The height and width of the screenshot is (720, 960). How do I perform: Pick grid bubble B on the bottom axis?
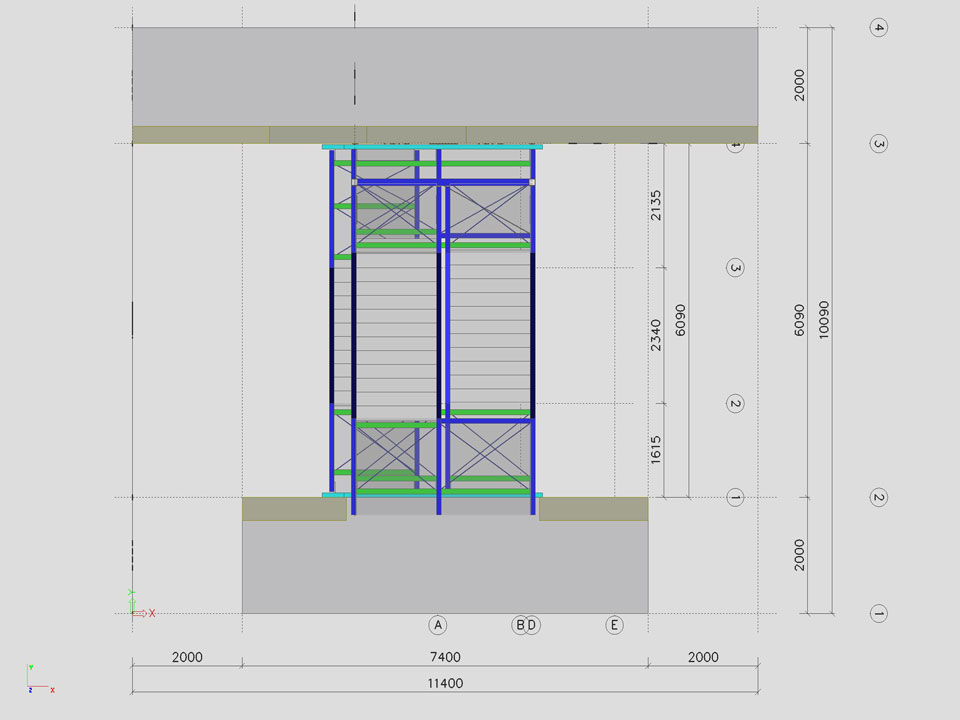coord(520,625)
